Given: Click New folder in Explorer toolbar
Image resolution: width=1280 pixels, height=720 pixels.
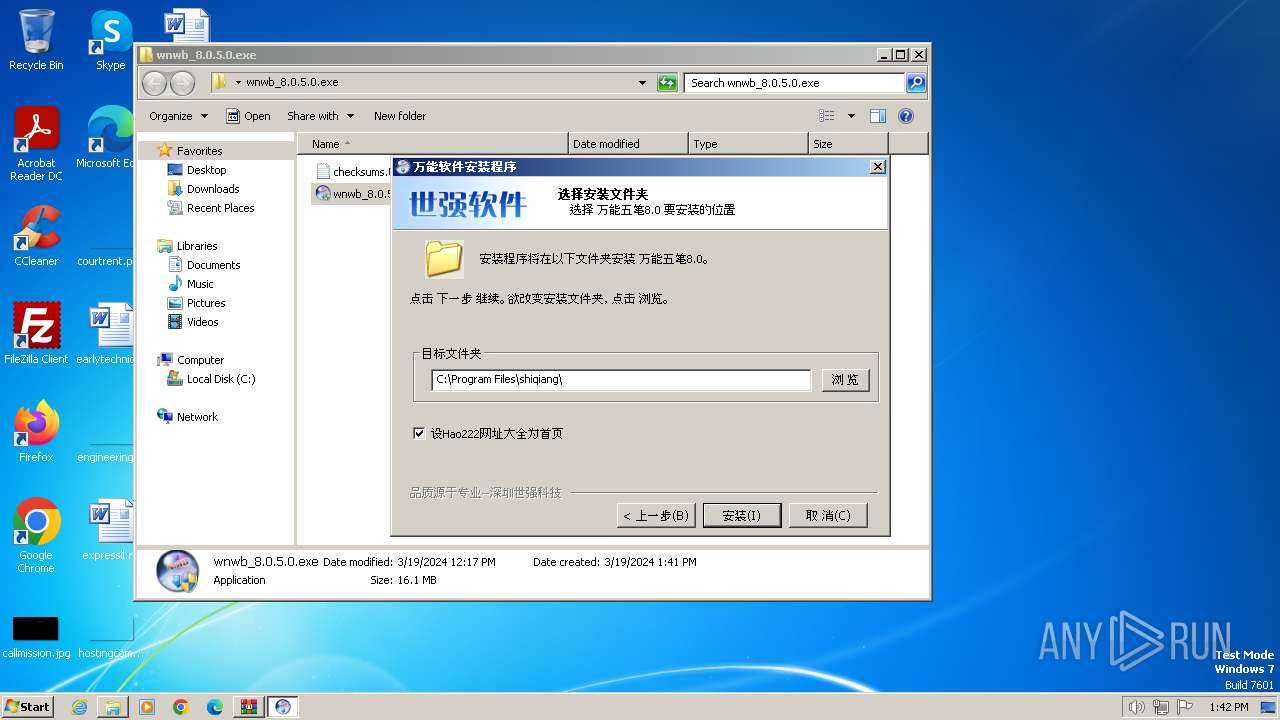Looking at the screenshot, I should (400, 116).
